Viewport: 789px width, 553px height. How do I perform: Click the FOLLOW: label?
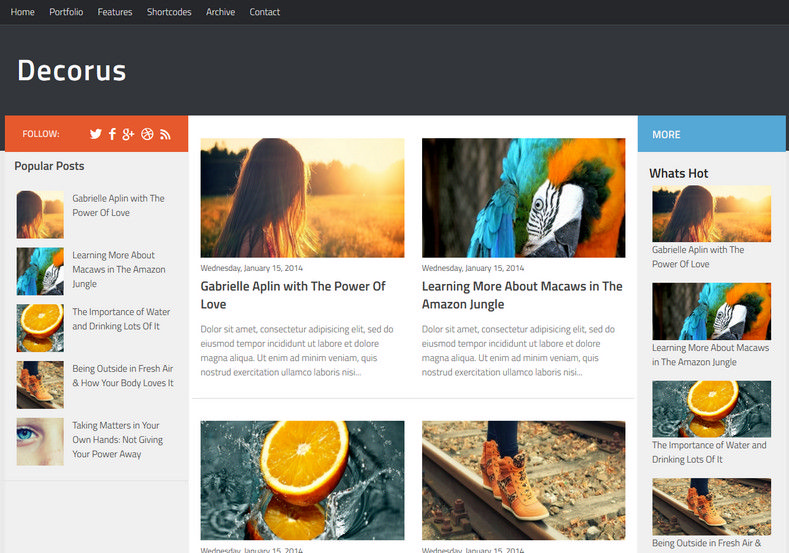coord(41,134)
